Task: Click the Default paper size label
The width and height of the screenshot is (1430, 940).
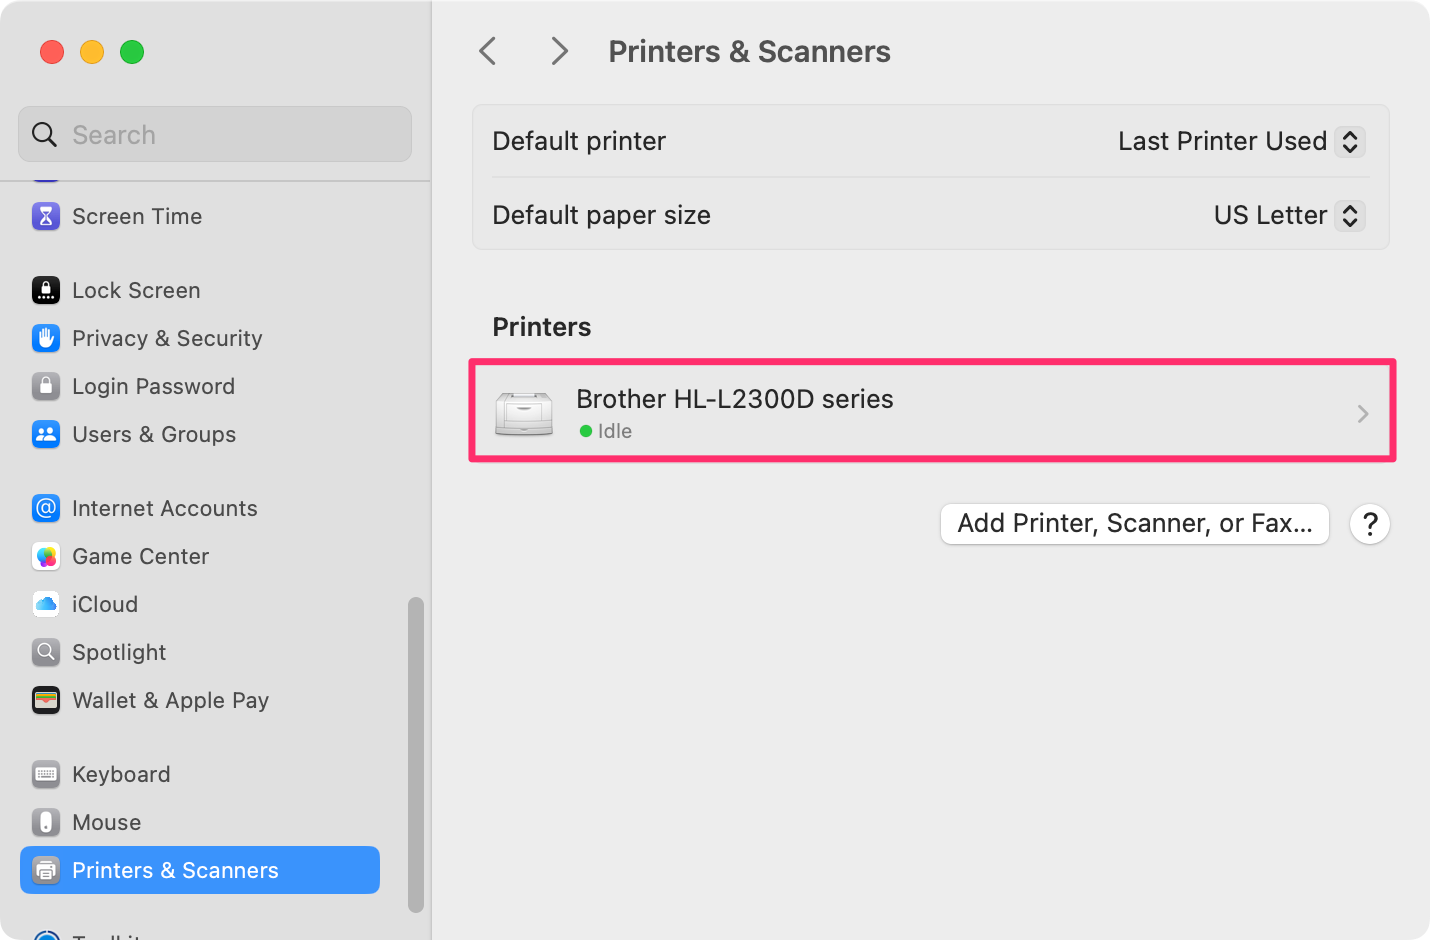Action: 601,215
